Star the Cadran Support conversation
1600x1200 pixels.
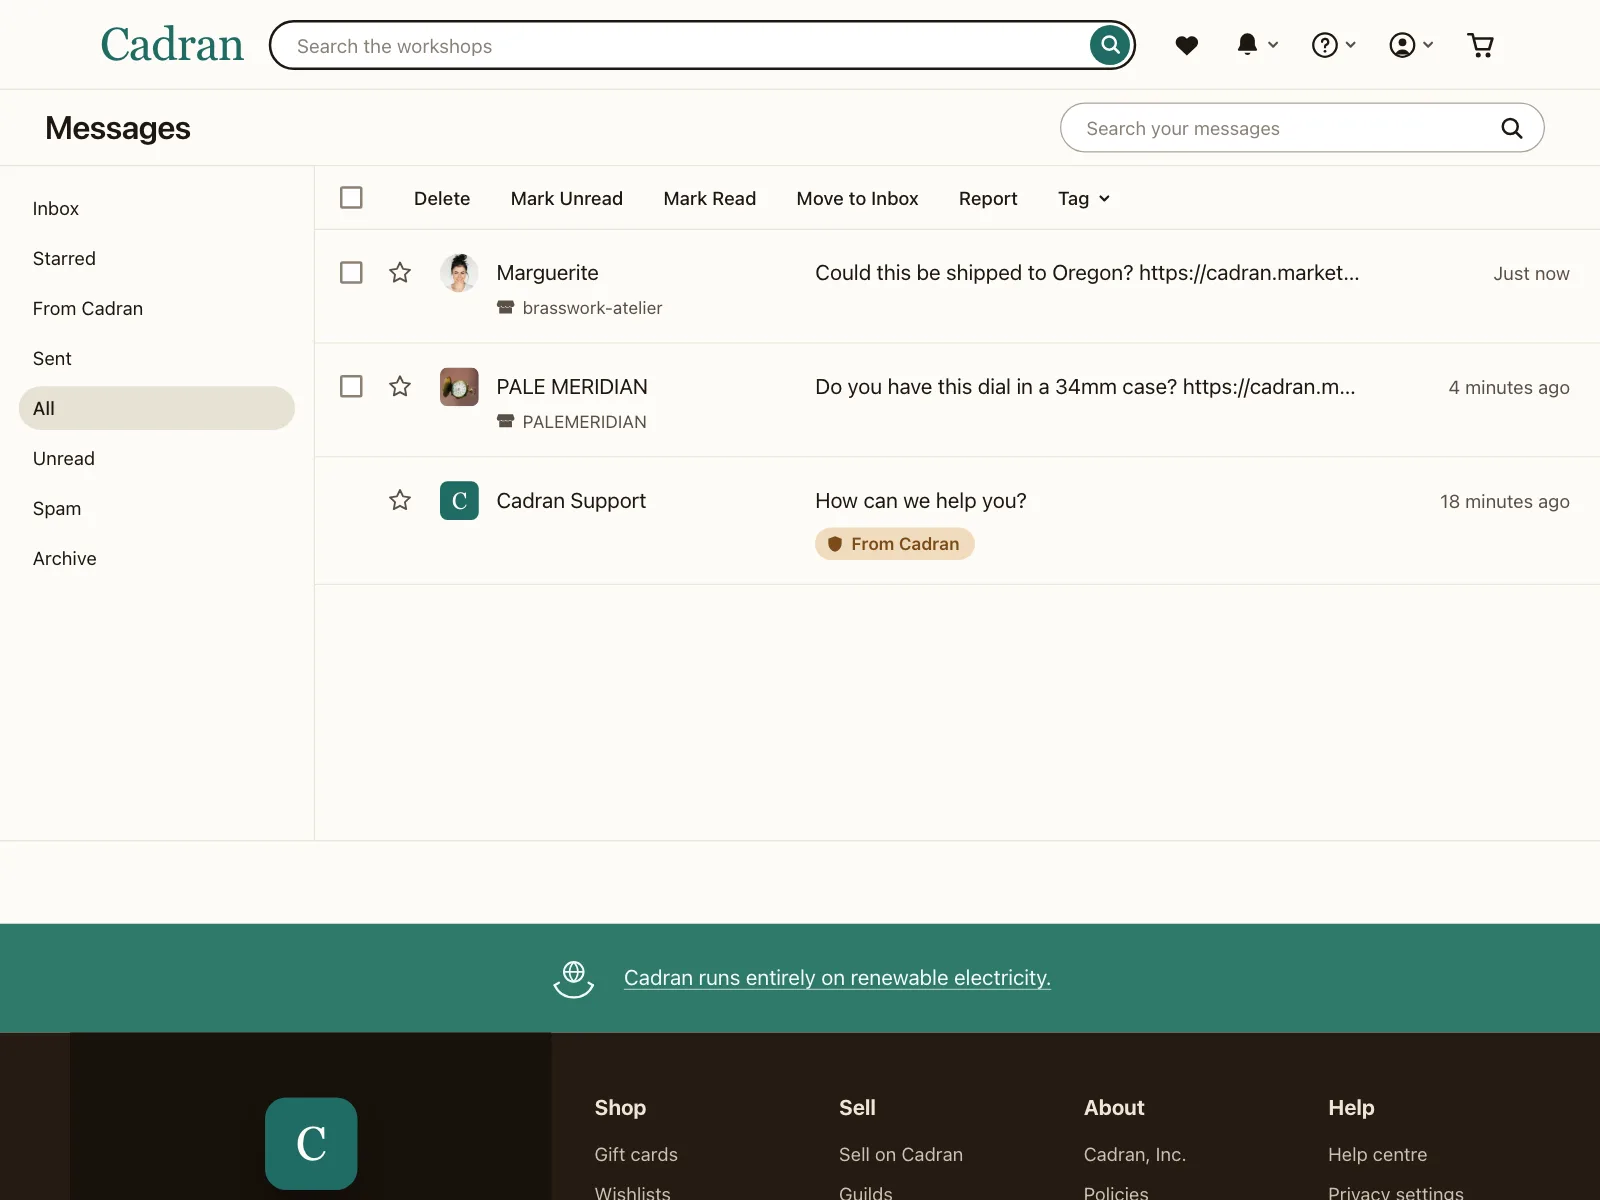(x=400, y=501)
